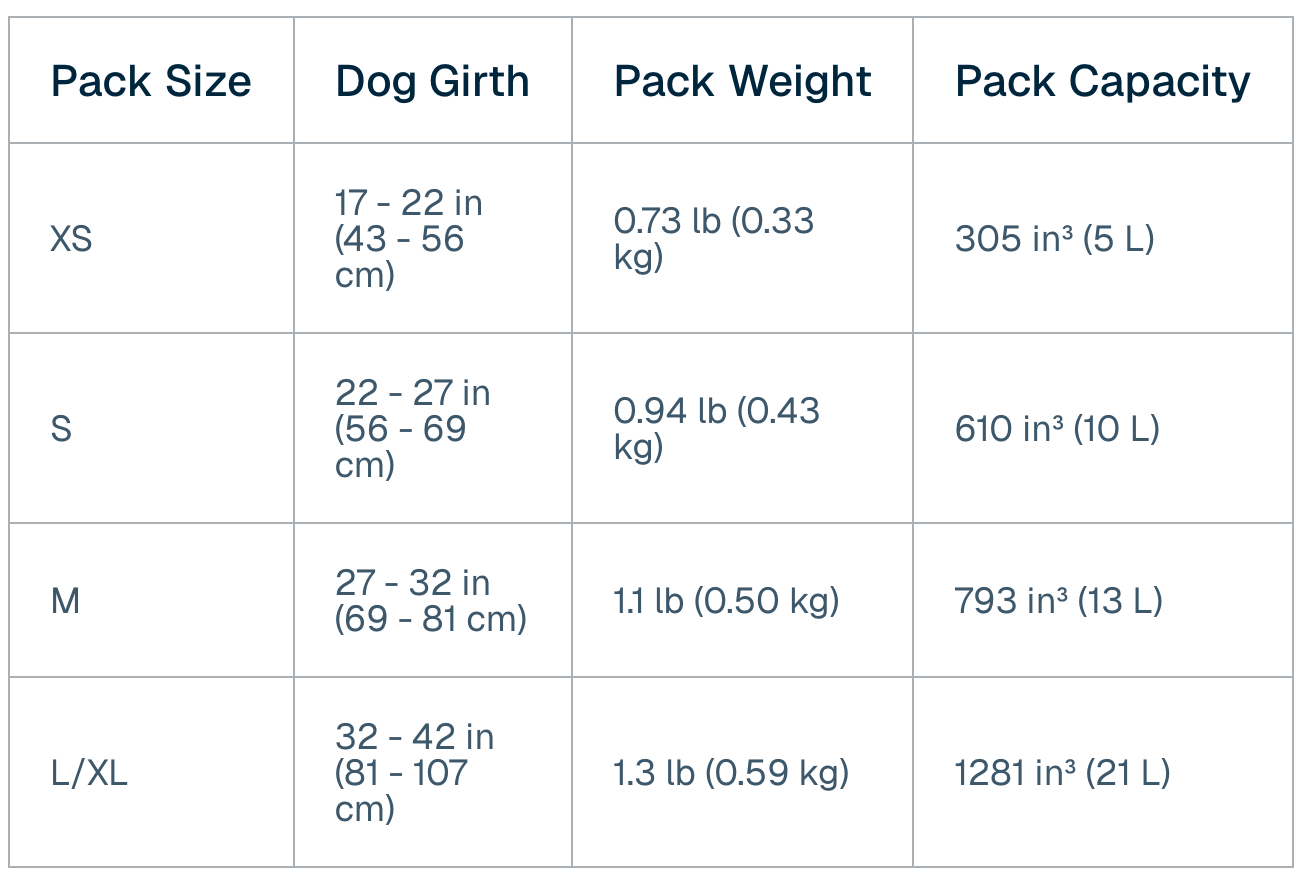The width and height of the screenshot is (1312, 890).
Task: Click the Pack Weight column header
Action: [x=742, y=81]
